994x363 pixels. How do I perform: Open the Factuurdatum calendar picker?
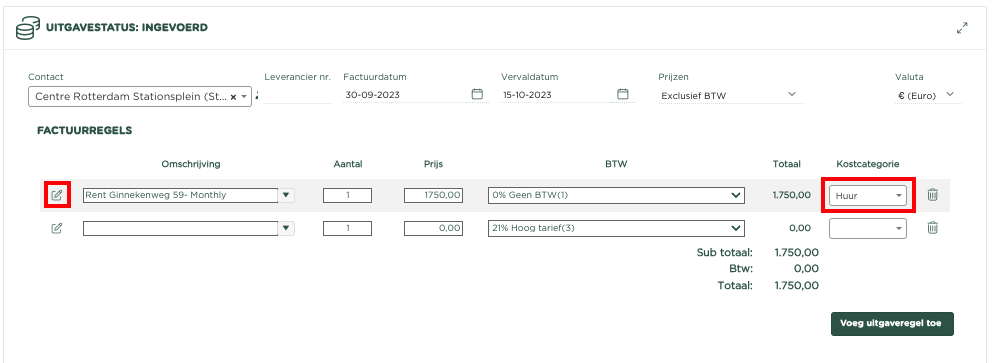coord(477,94)
